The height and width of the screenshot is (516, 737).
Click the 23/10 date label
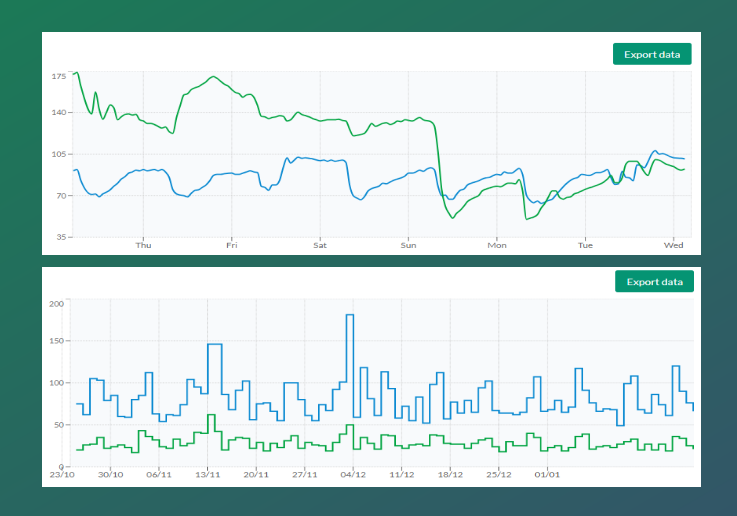tap(62, 475)
